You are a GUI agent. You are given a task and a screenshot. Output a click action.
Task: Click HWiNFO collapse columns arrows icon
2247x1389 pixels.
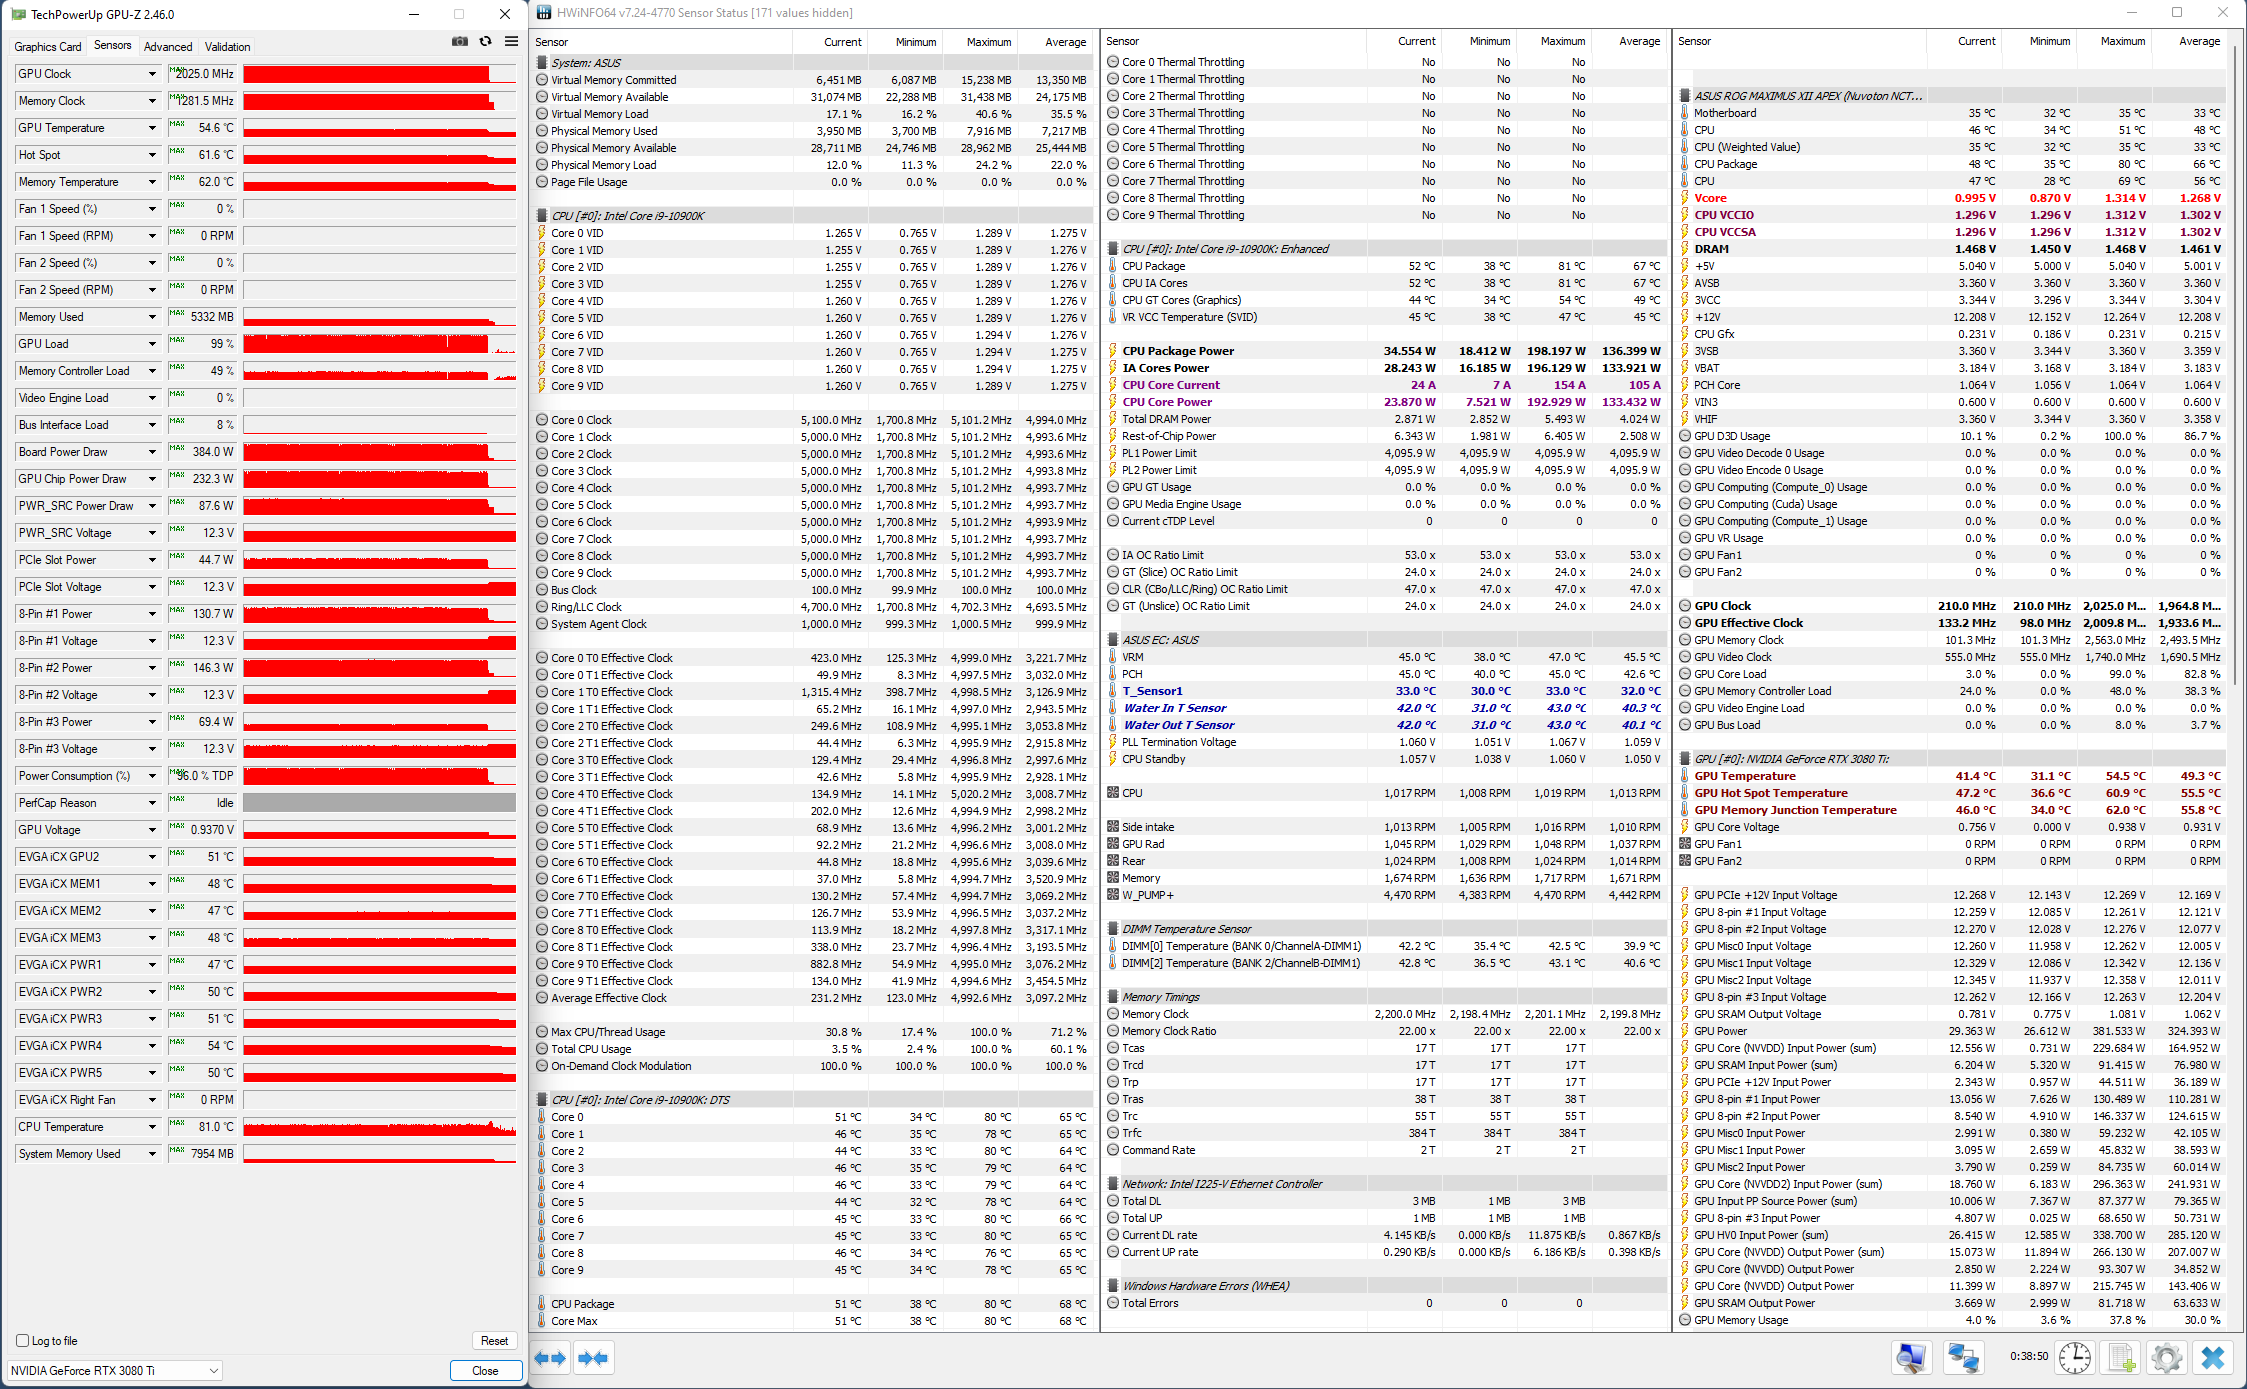pos(593,1358)
